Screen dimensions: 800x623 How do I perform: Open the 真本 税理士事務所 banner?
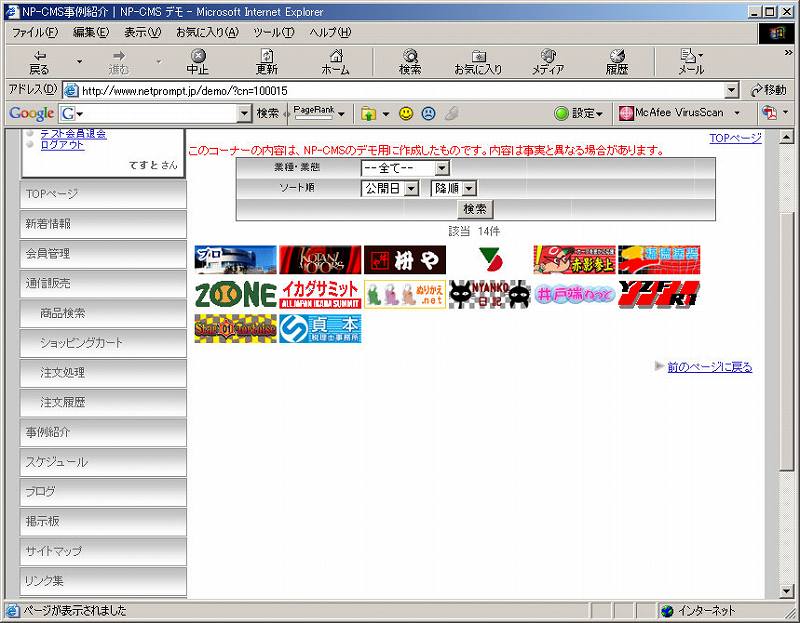coord(320,329)
